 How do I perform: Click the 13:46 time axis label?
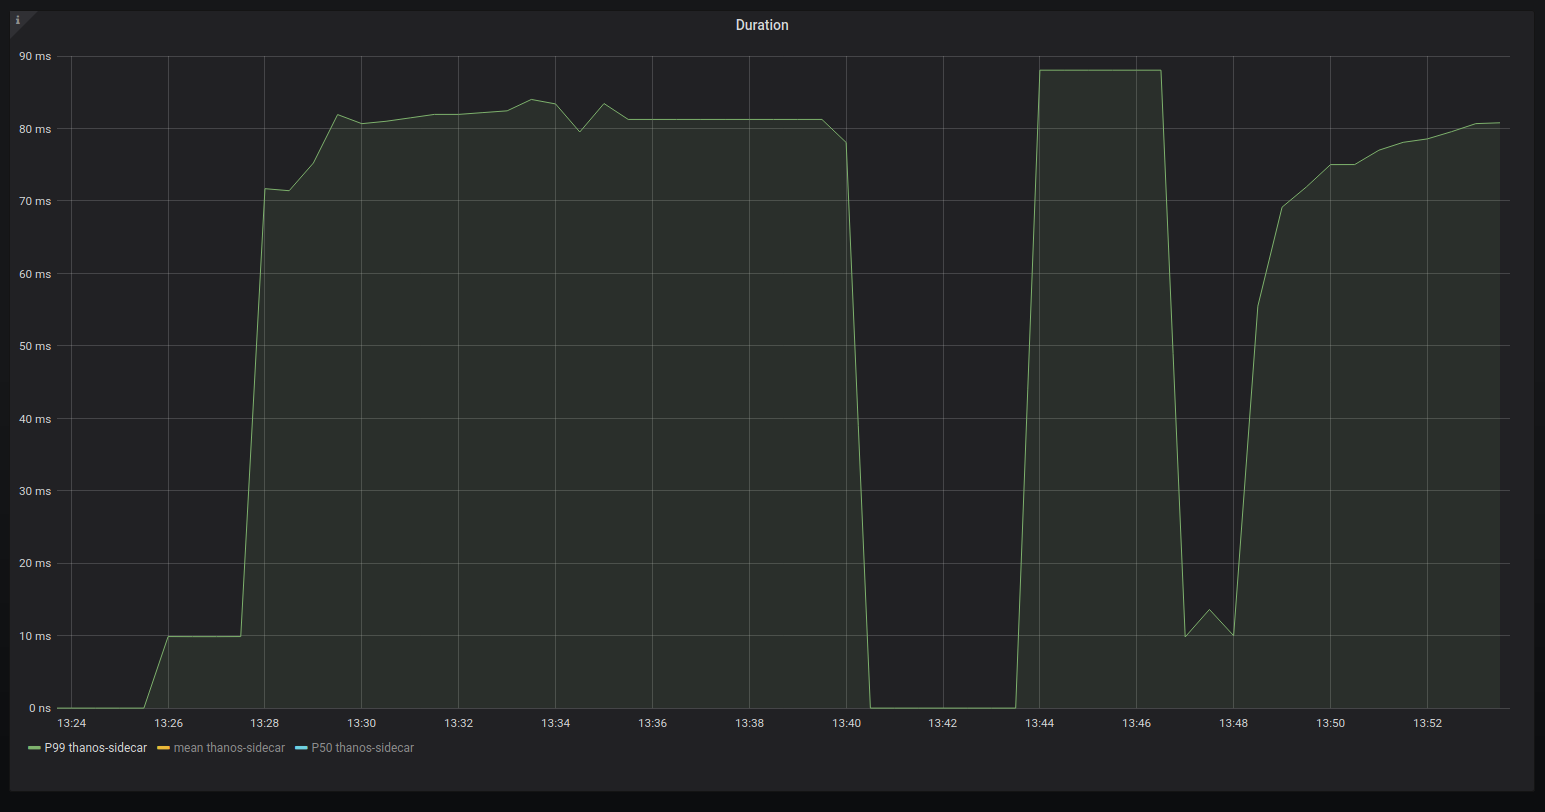pyautogui.click(x=1137, y=723)
